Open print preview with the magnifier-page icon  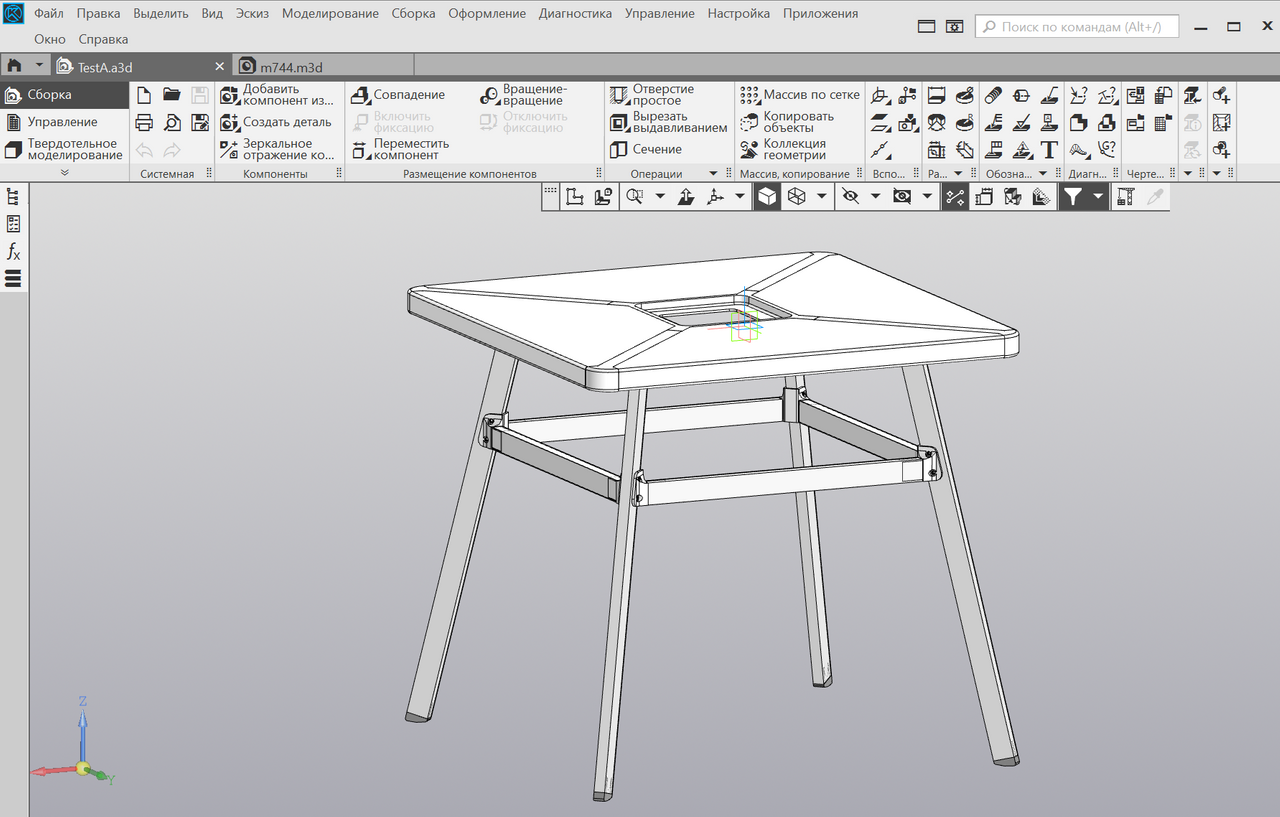coord(172,123)
